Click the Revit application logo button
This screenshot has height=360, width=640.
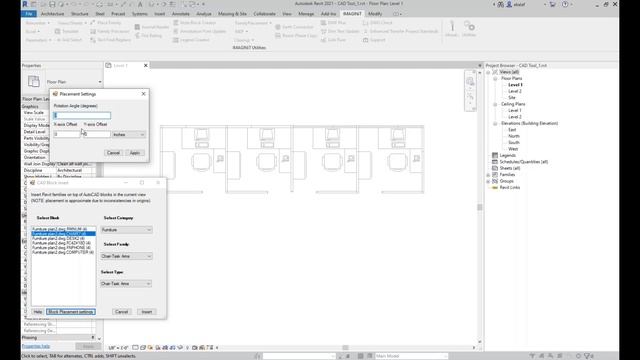click(x=25, y=4)
